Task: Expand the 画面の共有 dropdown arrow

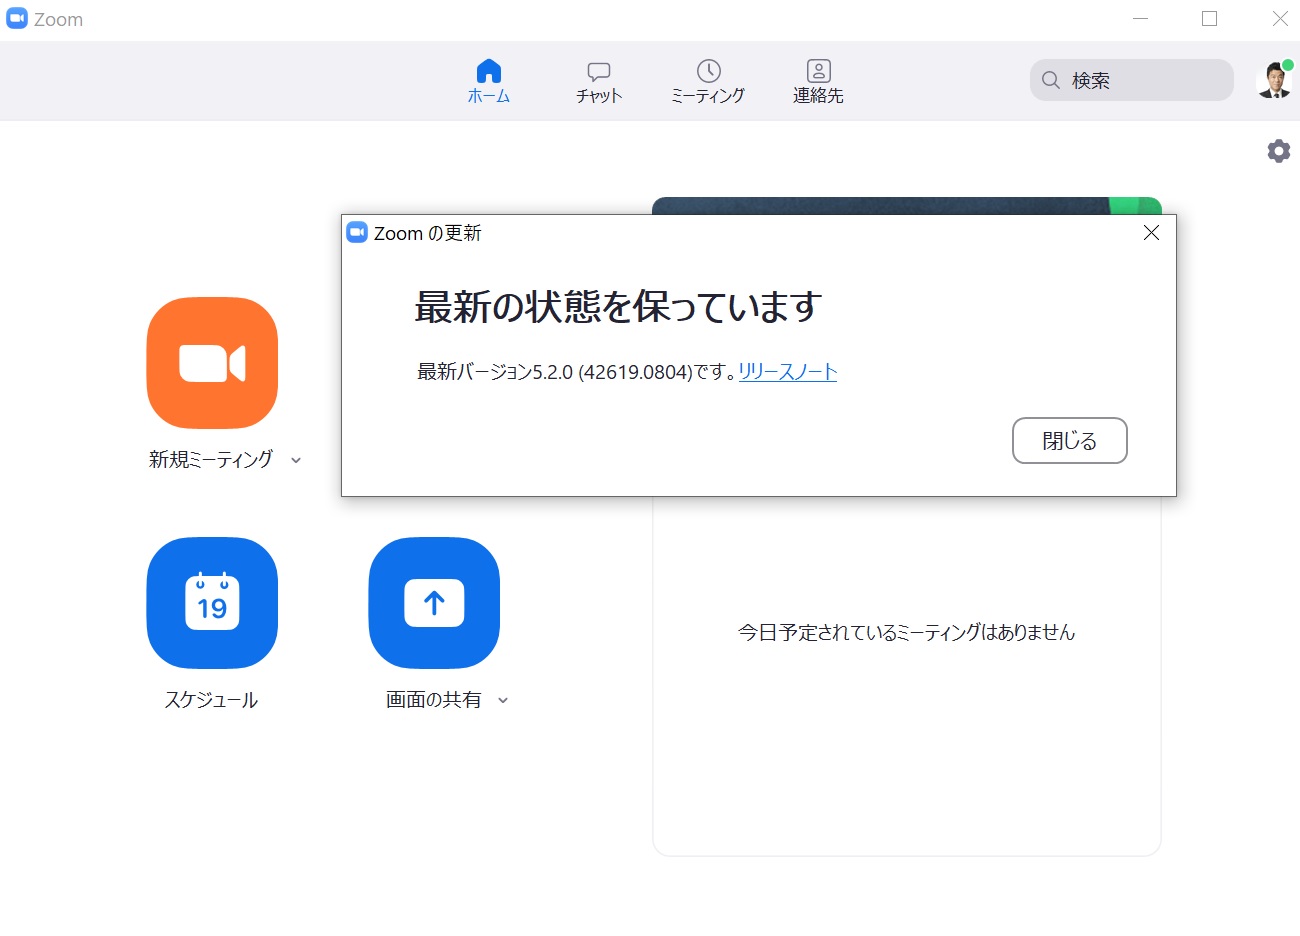Action: click(503, 701)
